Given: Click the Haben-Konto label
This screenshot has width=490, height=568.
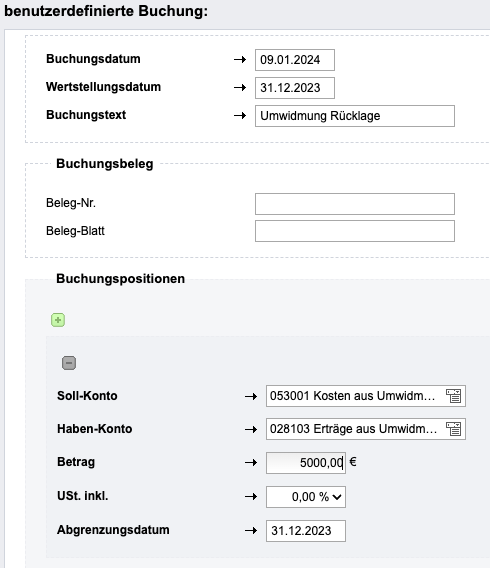Looking at the screenshot, I should 95,429.
